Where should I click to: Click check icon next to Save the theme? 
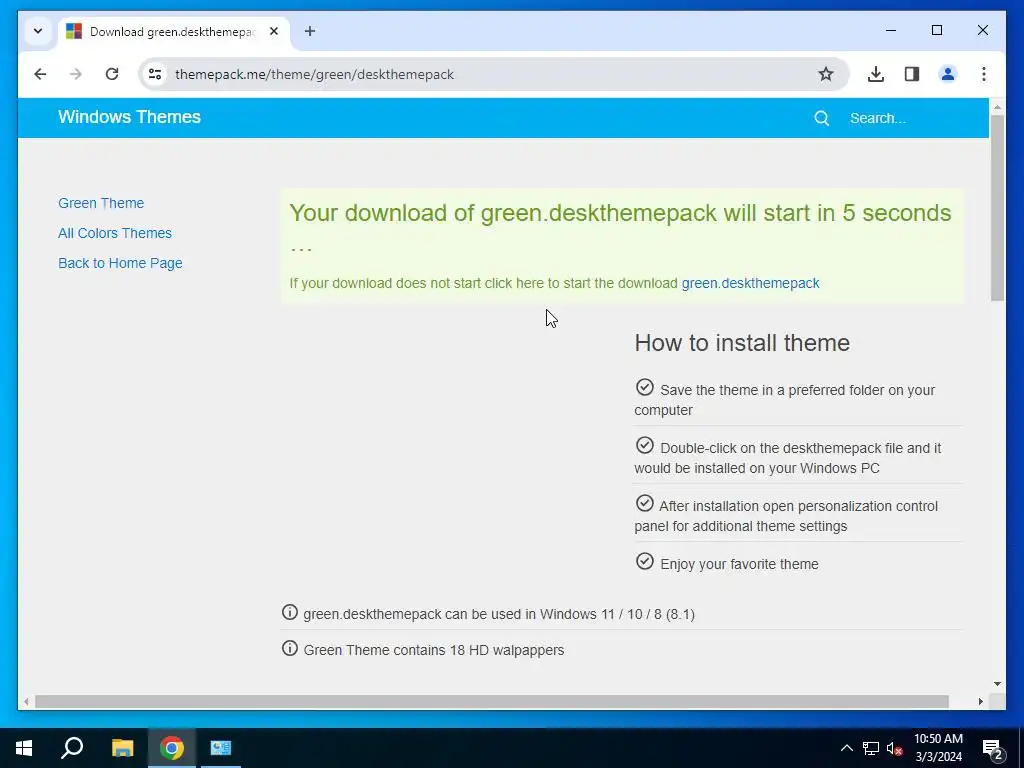pos(645,387)
